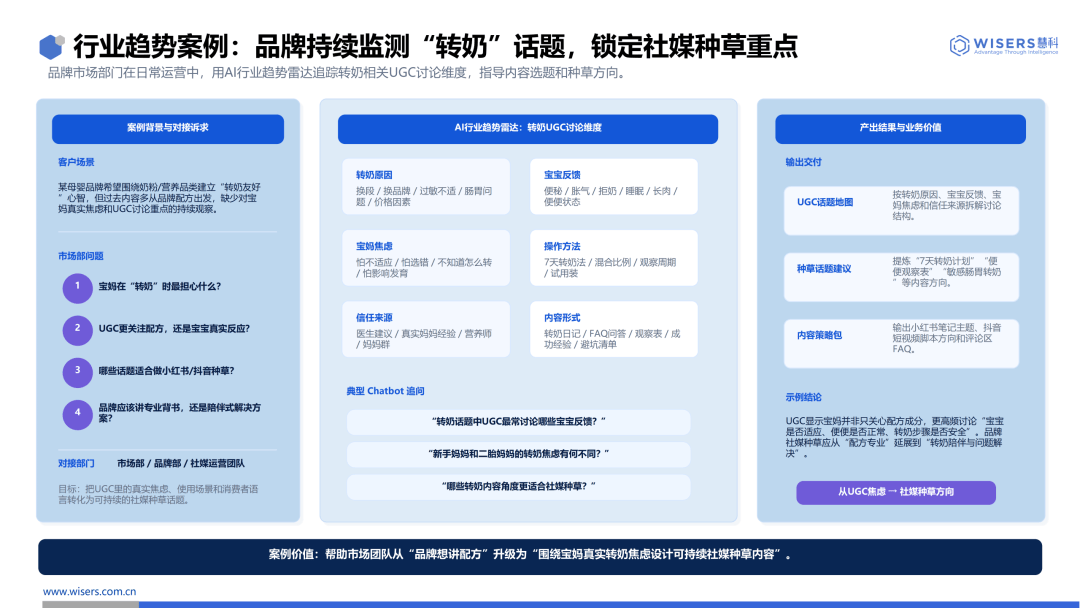1080x608 pixels.
Task: Select the purple circle numbered 1
Action: pyautogui.click(x=77, y=288)
